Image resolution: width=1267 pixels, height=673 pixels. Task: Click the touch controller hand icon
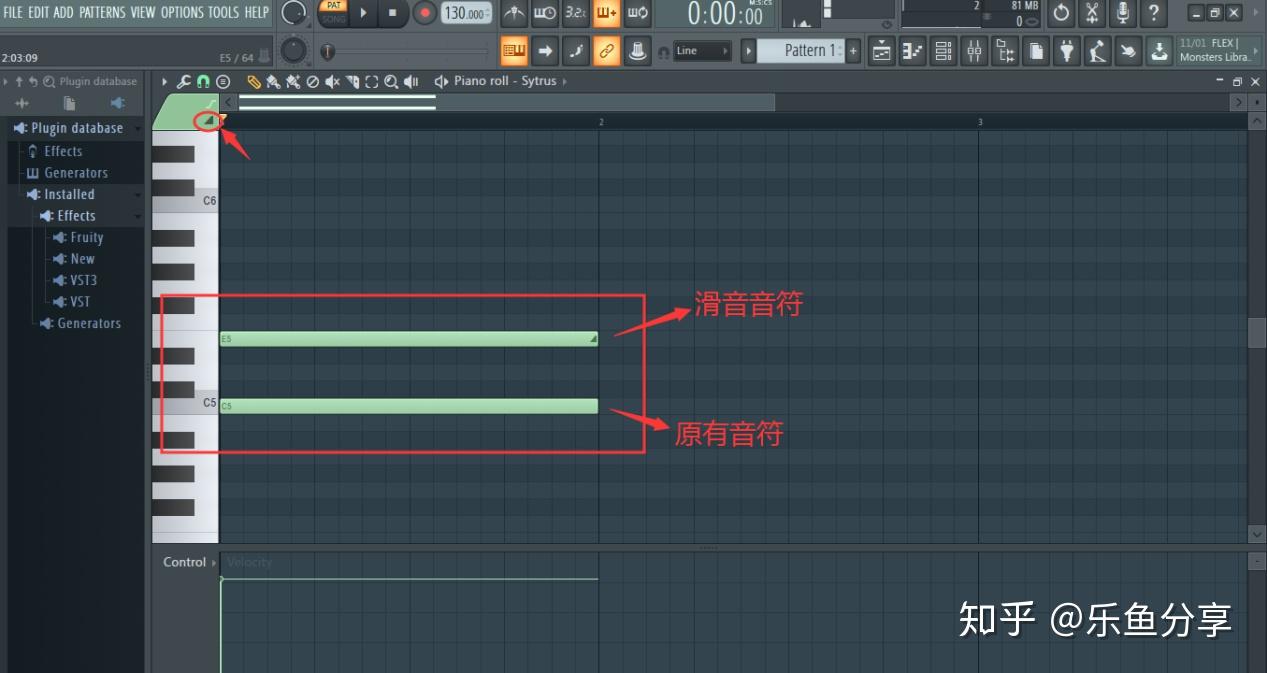point(1129,50)
